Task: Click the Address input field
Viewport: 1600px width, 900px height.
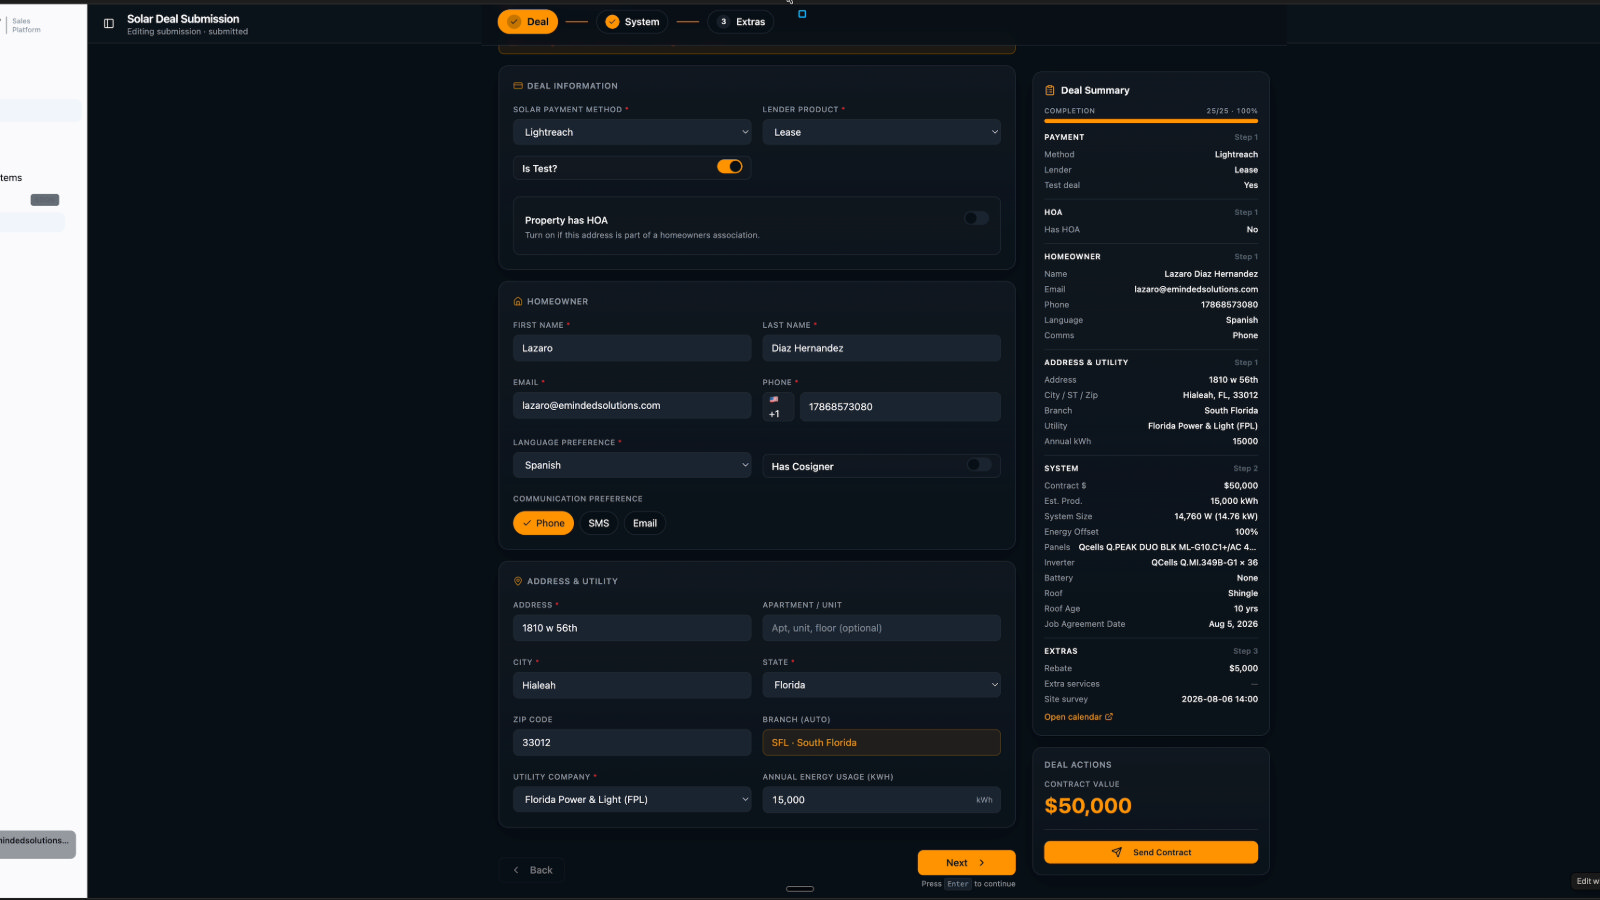Action: (632, 628)
